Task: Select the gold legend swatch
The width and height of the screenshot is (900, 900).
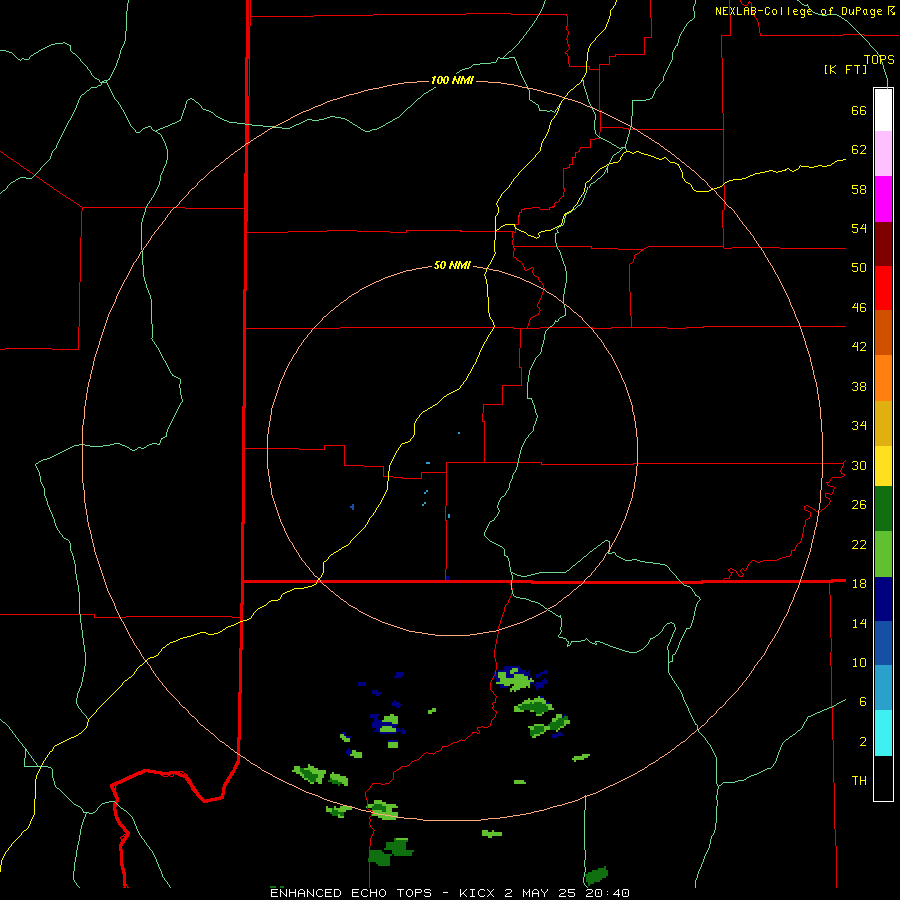Action: [x=883, y=423]
